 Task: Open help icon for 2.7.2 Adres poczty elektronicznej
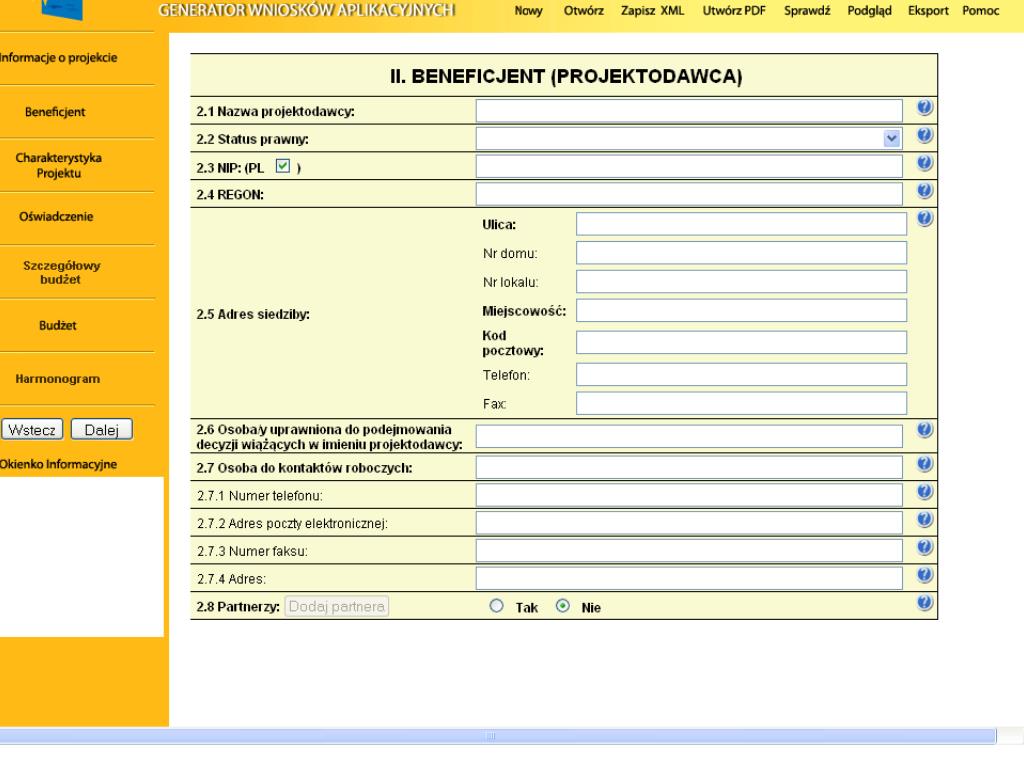[x=924, y=519]
